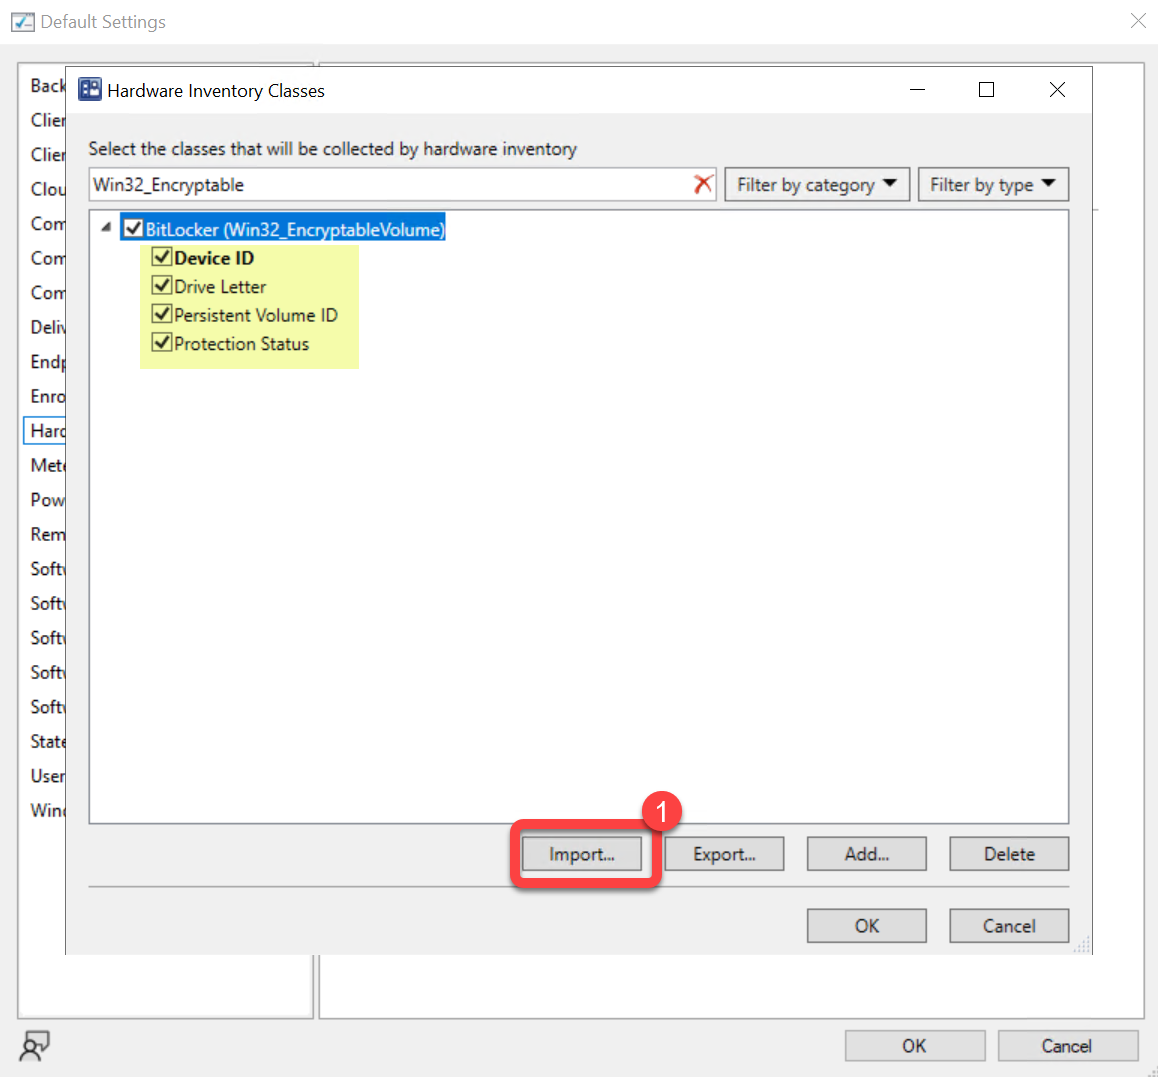Select the 'Protection Status' label
Screen dimensions: 1158x1077
(x=241, y=344)
